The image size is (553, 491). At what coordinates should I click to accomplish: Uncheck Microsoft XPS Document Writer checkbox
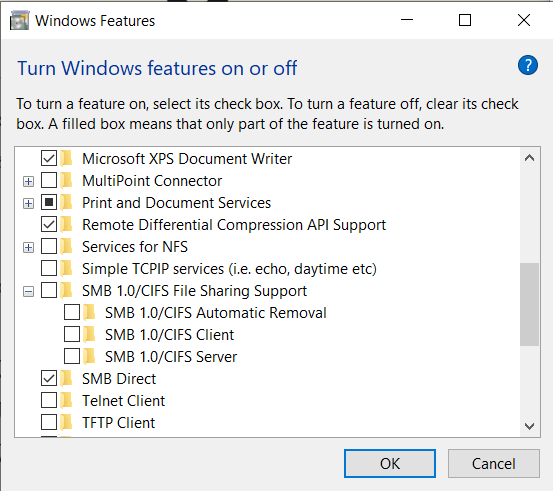[x=49, y=158]
